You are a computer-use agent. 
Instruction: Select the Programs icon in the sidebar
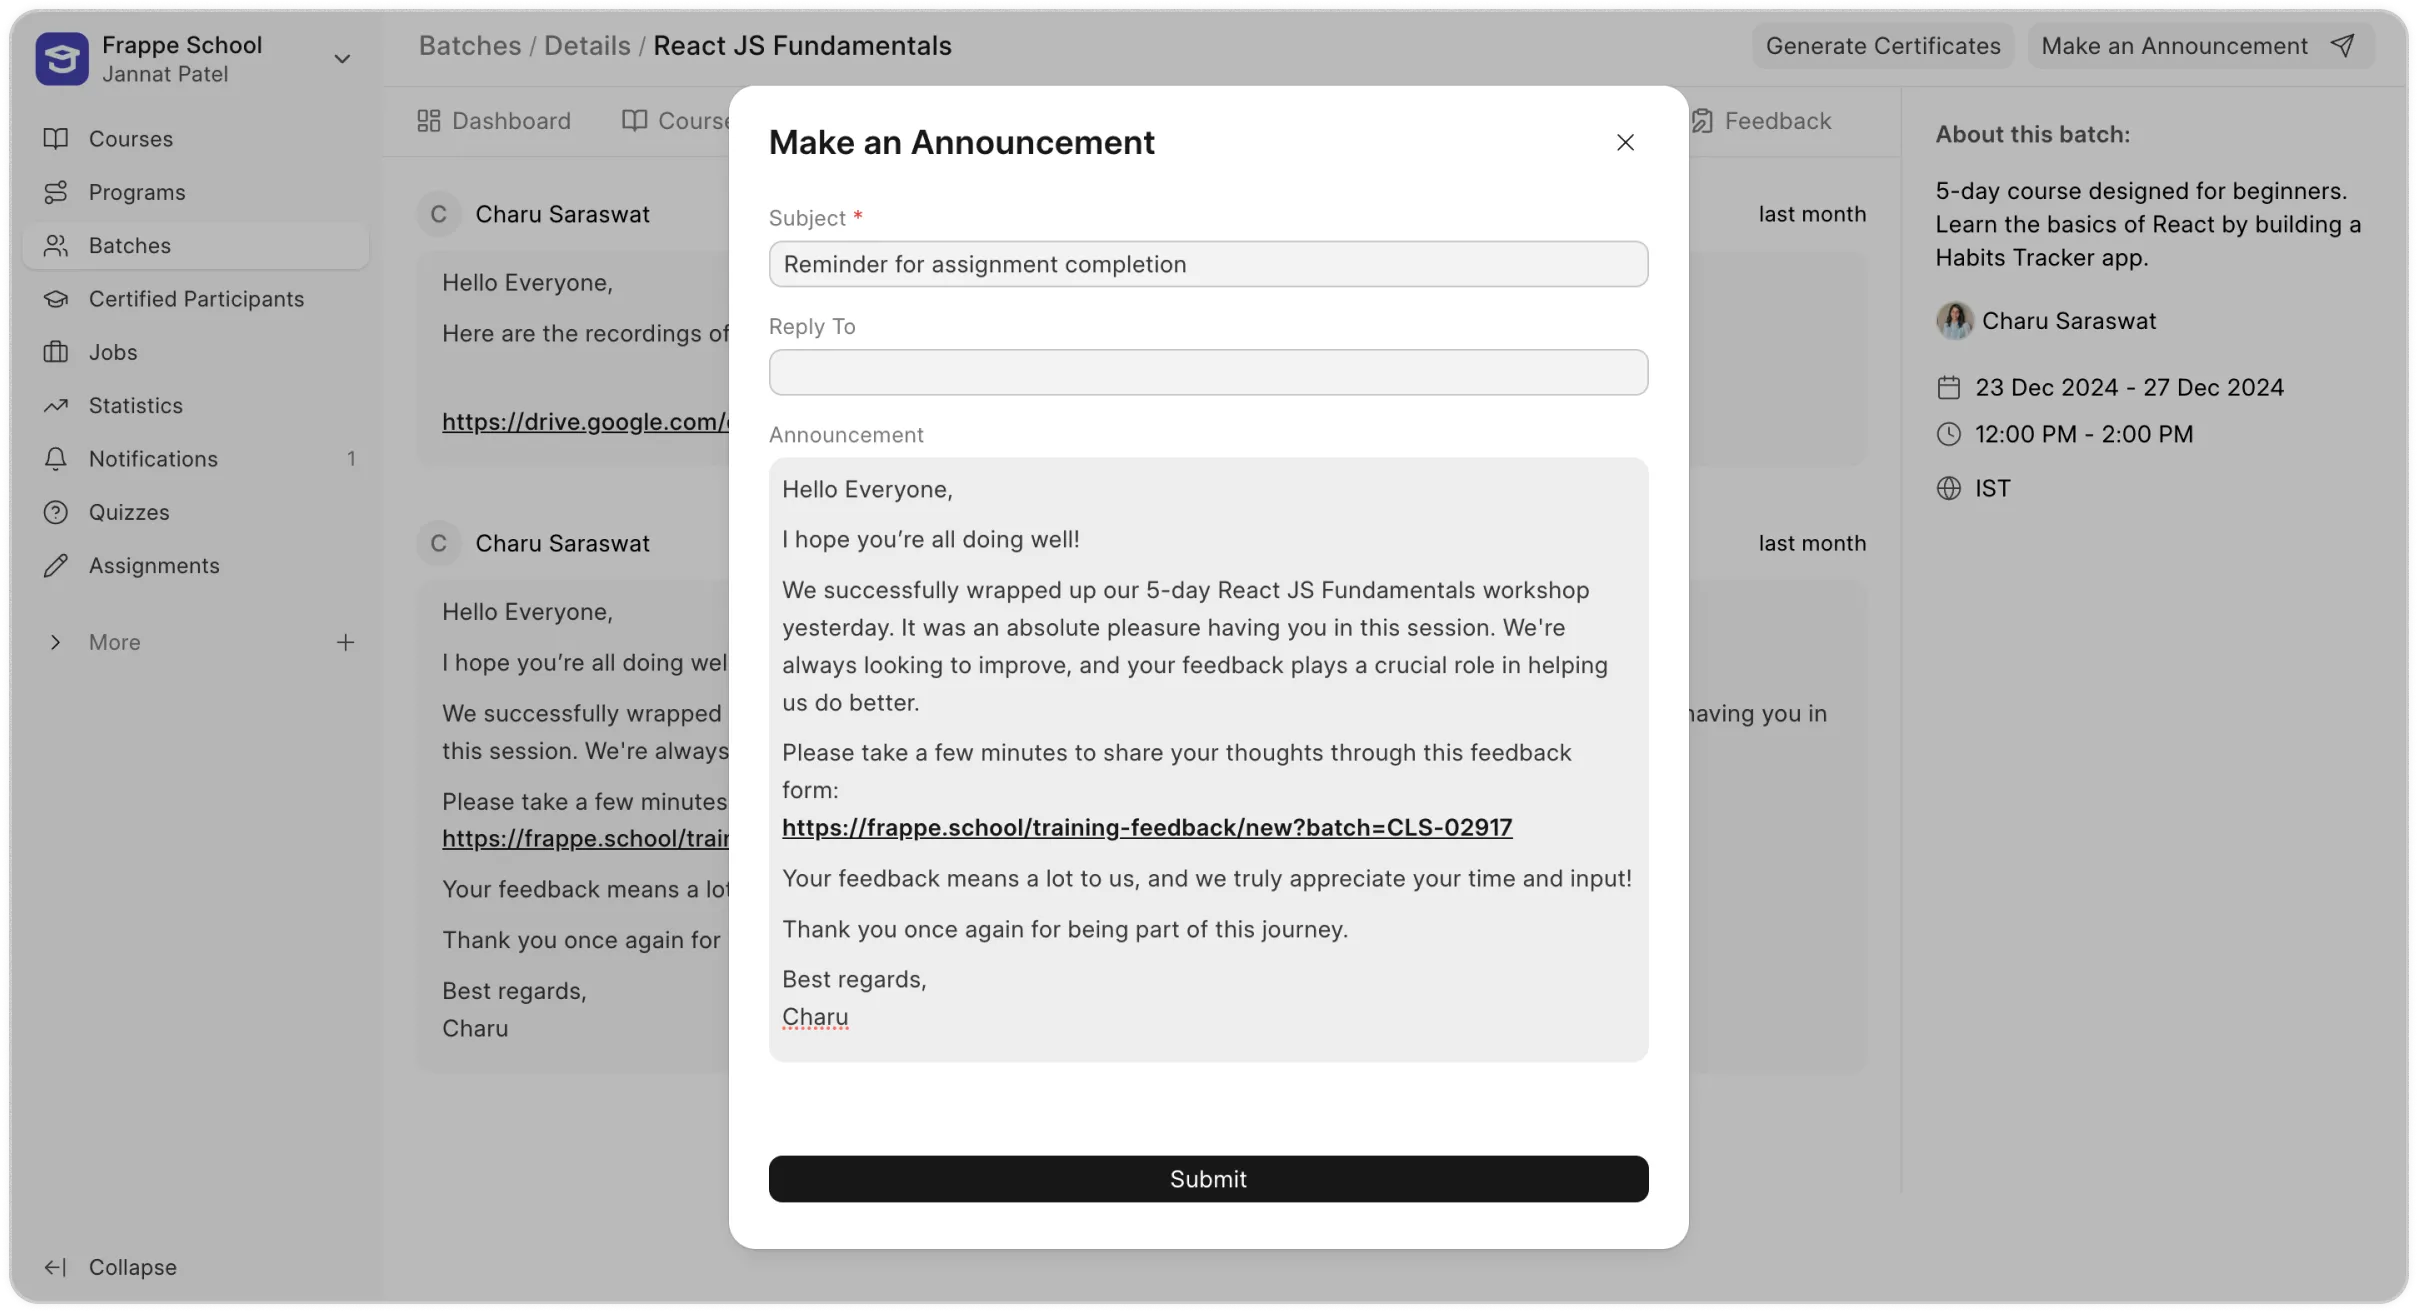(57, 191)
